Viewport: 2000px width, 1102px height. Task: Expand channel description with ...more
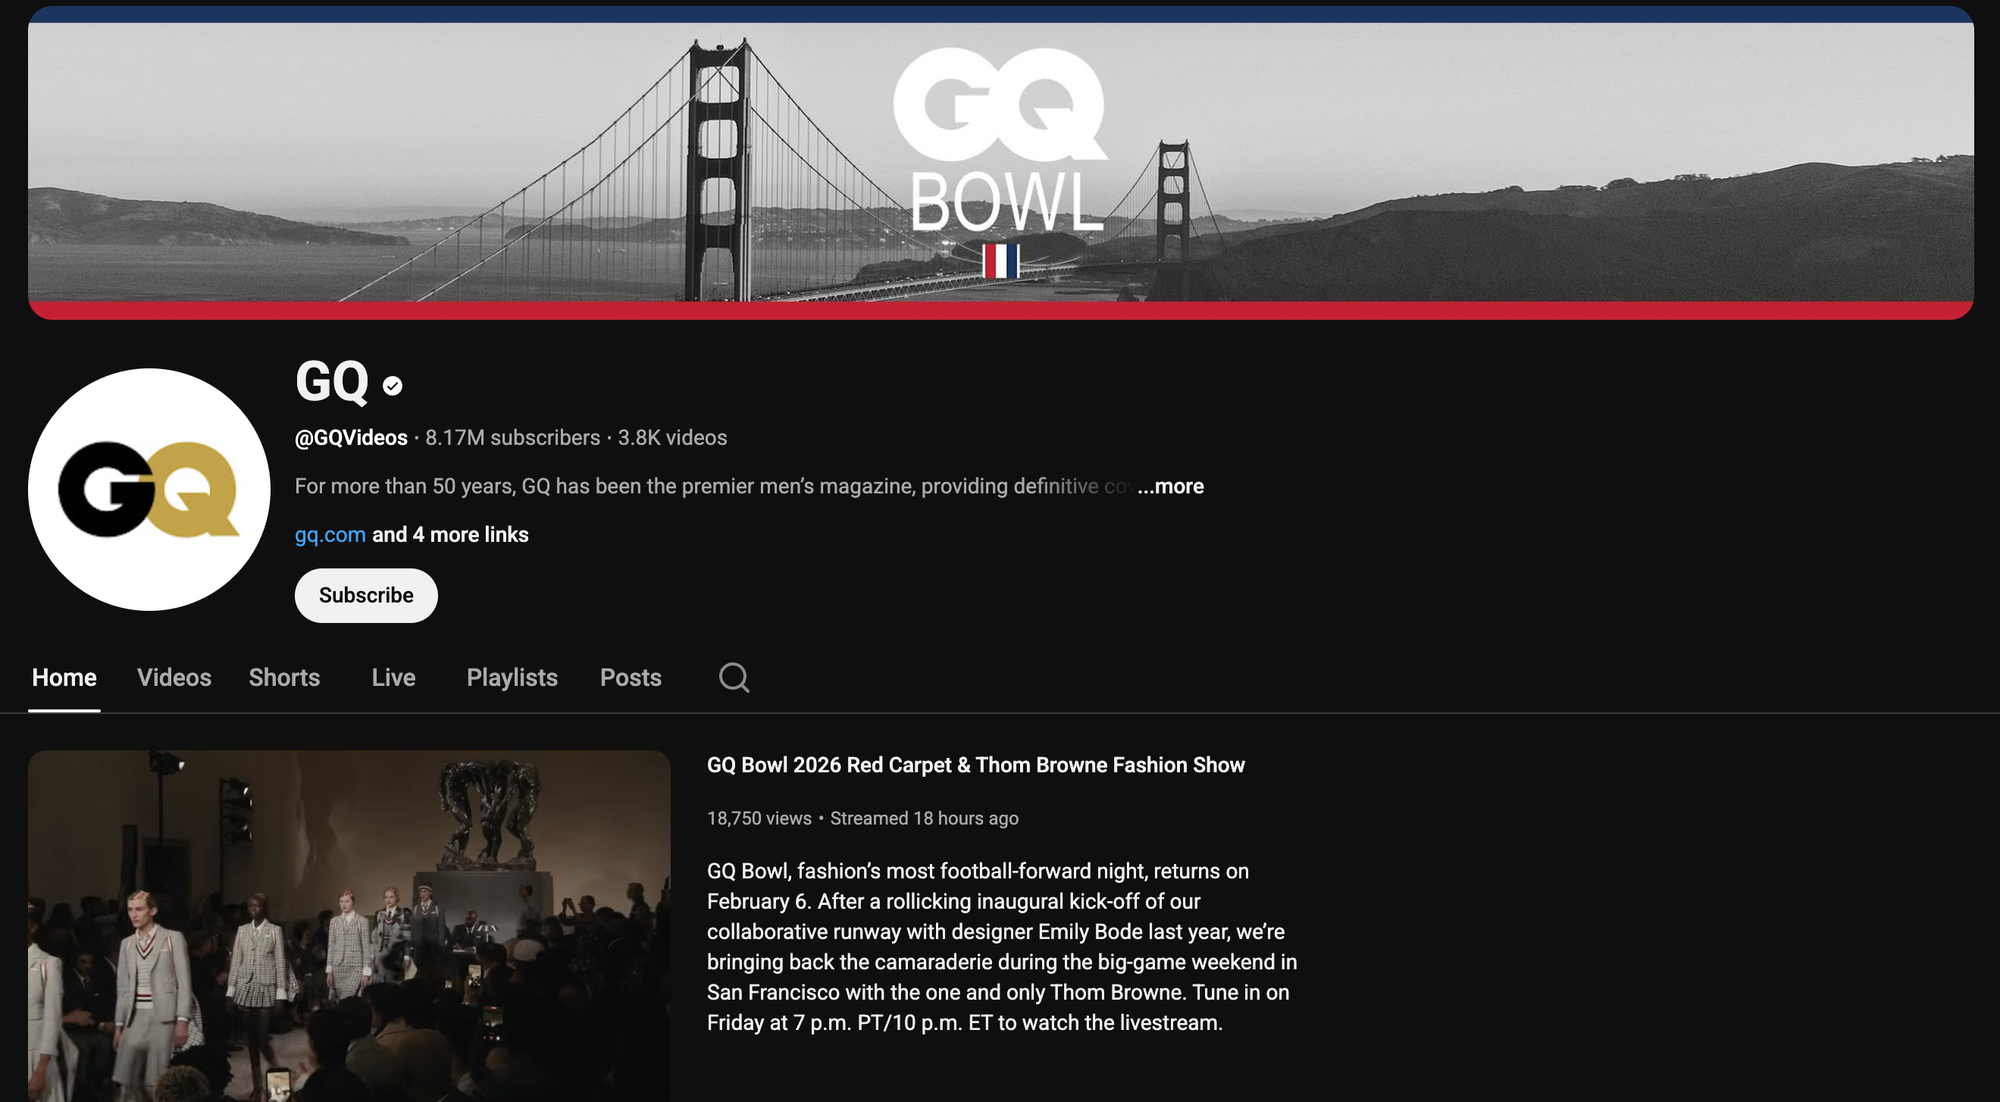click(1170, 486)
